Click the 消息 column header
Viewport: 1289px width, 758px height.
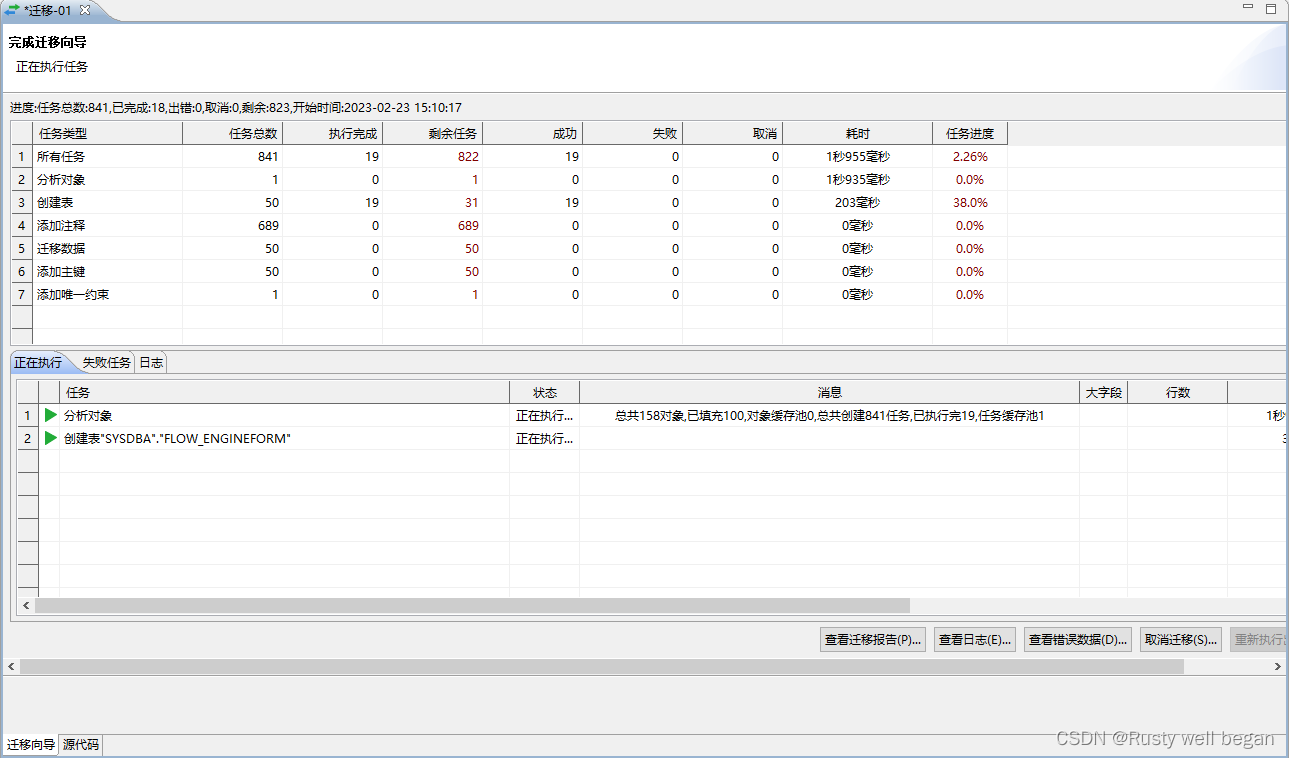pos(829,393)
